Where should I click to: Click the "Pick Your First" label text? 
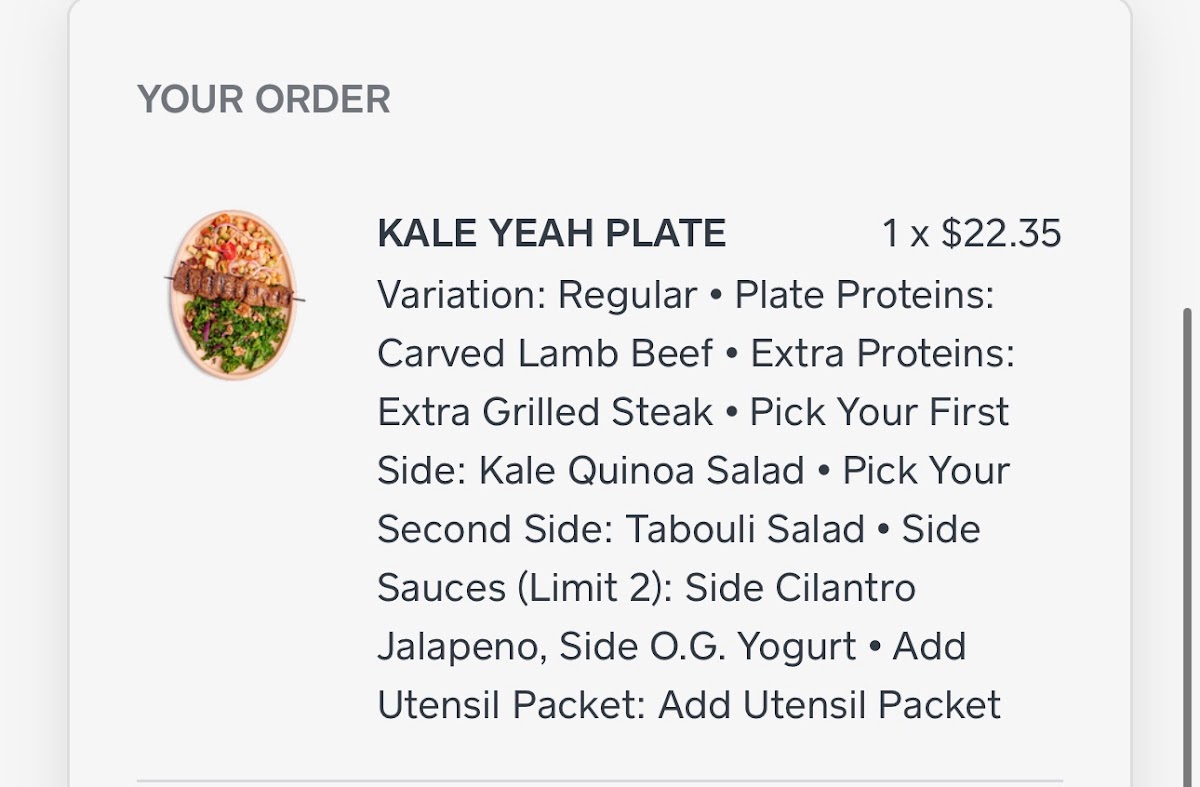pos(879,412)
